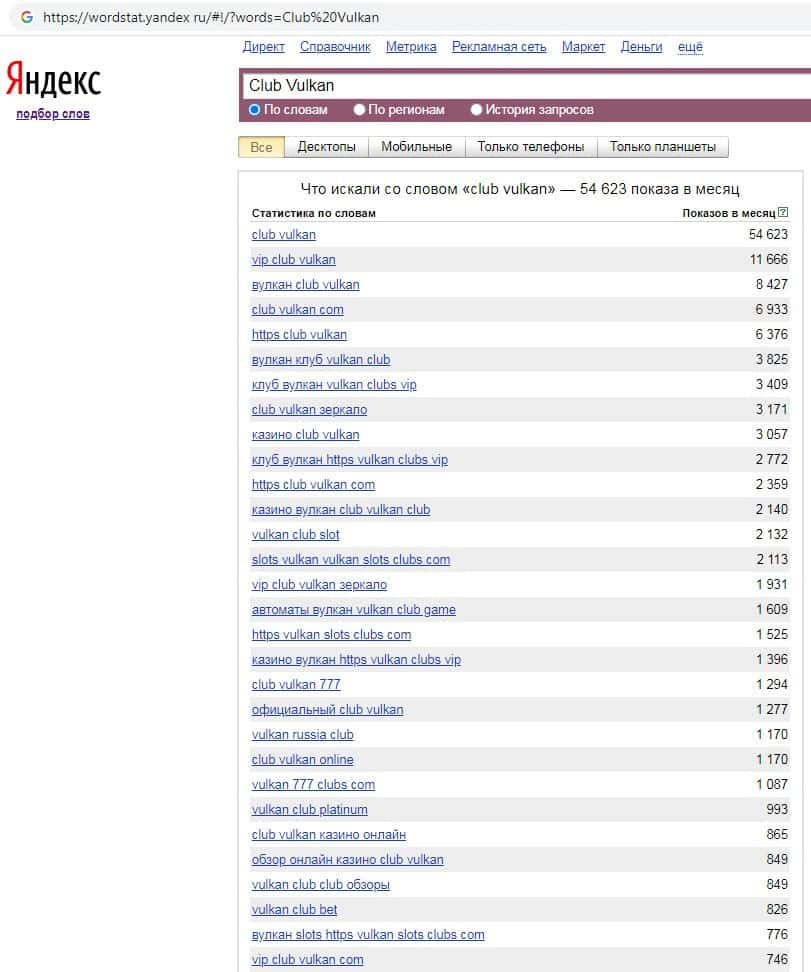The width and height of the screenshot is (811, 972).
Task: Click the 11 666 impressions value
Action: coord(769,259)
